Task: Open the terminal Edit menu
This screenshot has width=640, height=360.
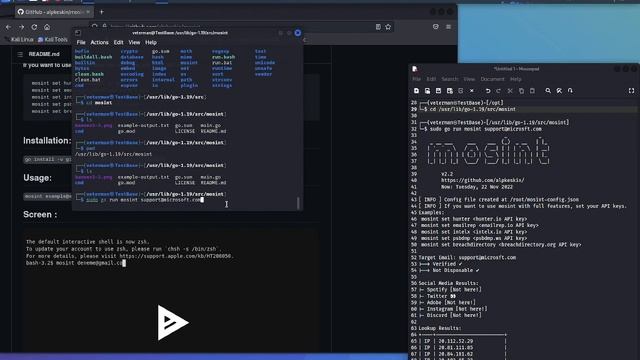Action: [x=118, y=42]
